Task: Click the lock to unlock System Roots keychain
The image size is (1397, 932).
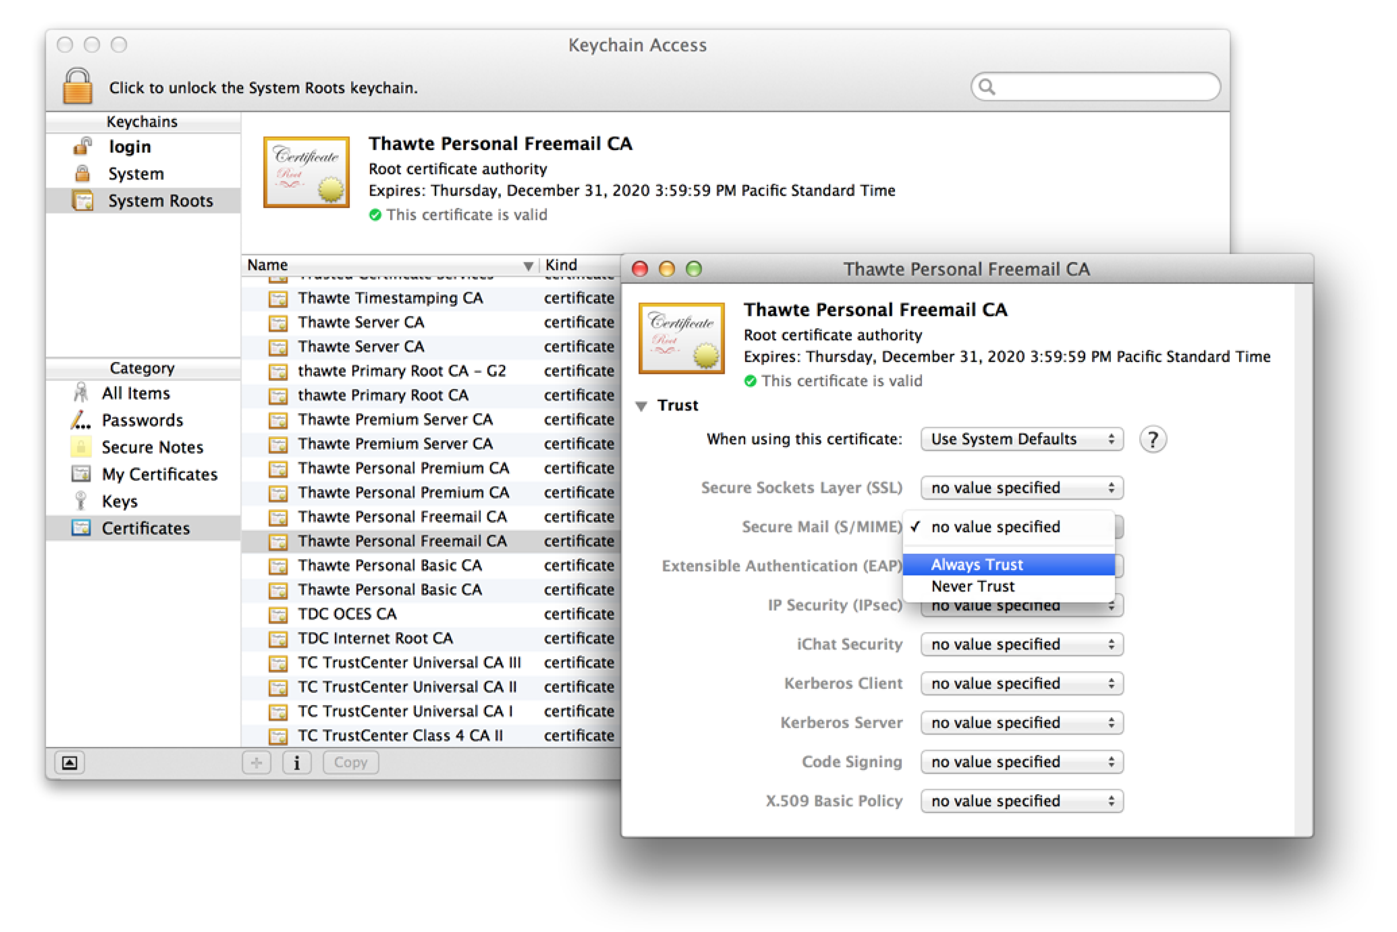Action: 76,86
